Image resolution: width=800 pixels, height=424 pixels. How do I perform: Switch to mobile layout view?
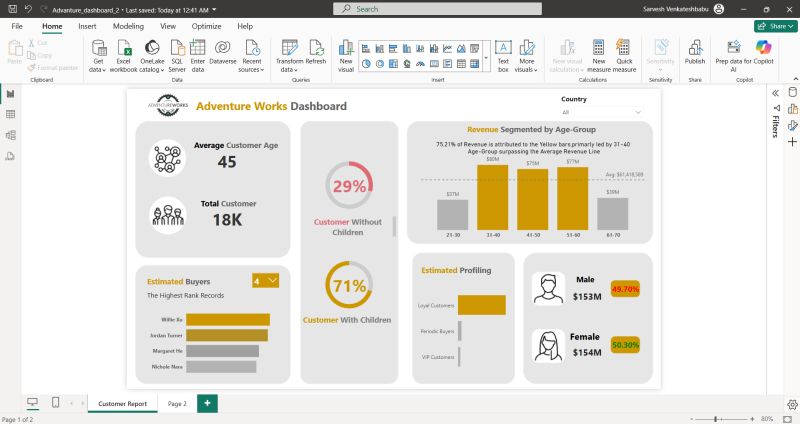(x=56, y=403)
